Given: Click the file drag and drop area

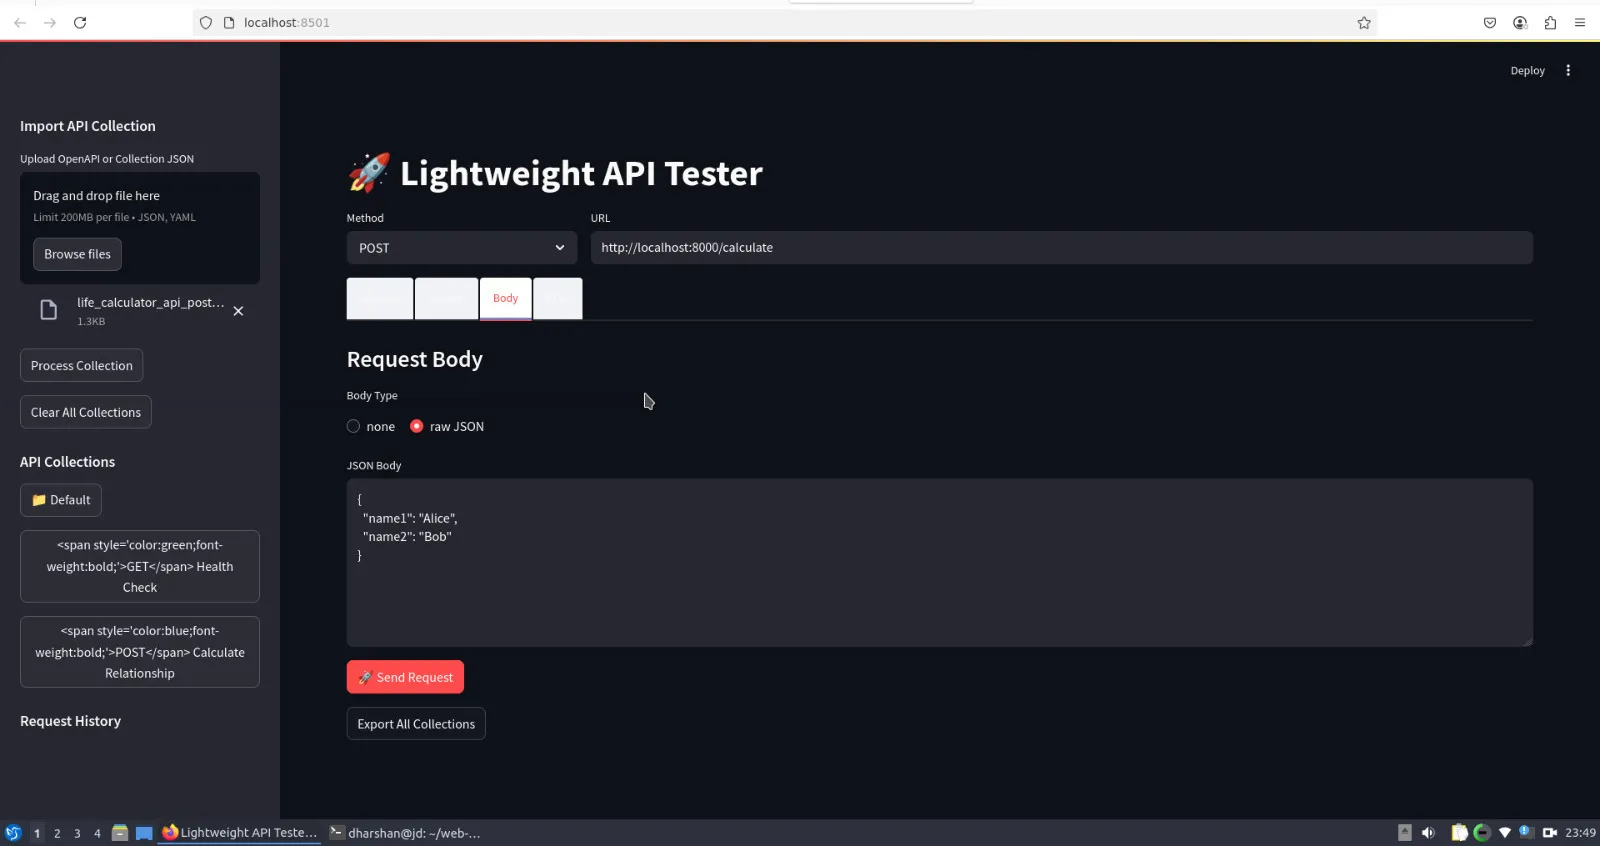Looking at the screenshot, I should [140, 228].
